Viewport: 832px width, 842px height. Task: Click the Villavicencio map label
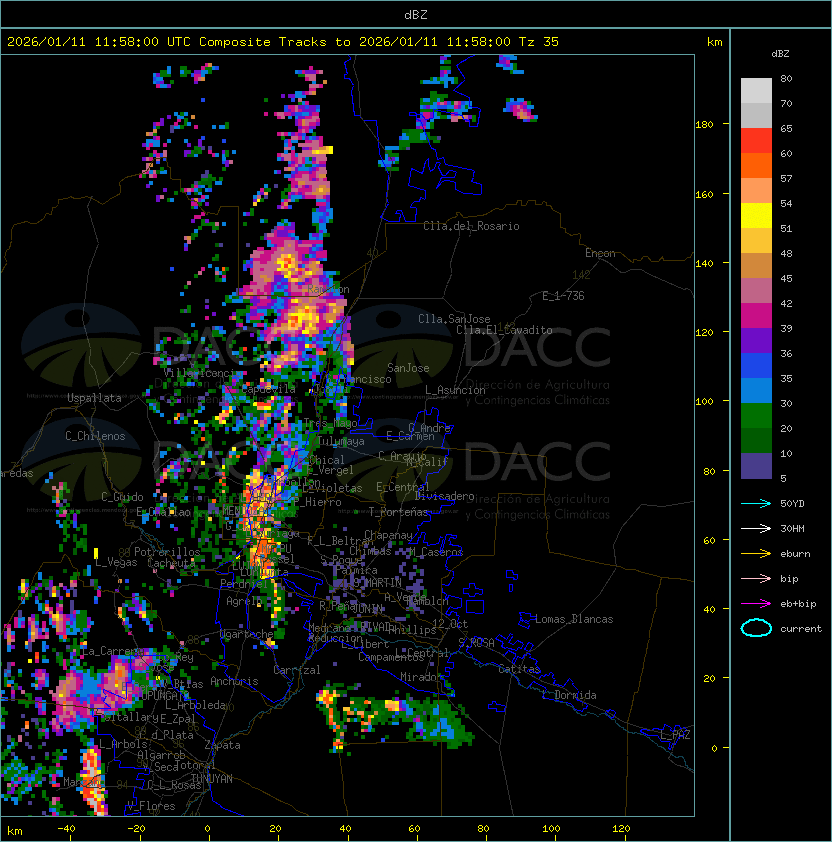200,373
